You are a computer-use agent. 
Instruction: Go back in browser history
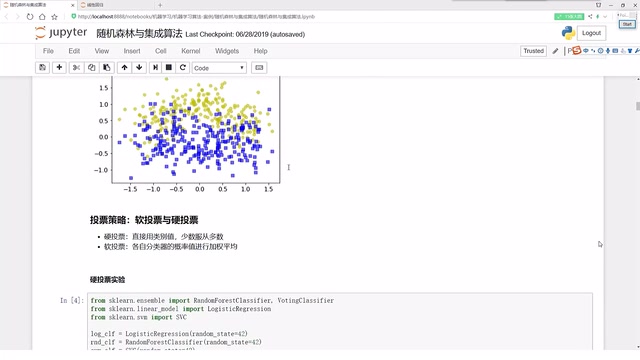pyautogui.click(x=7, y=17)
